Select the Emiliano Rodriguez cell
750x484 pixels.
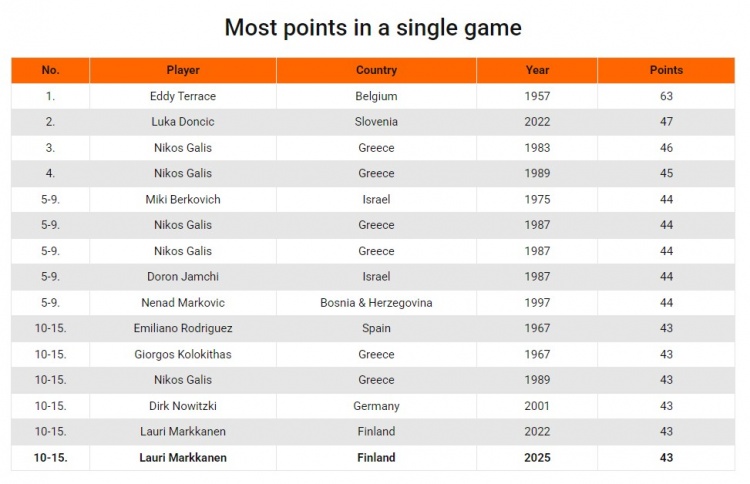tap(183, 328)
